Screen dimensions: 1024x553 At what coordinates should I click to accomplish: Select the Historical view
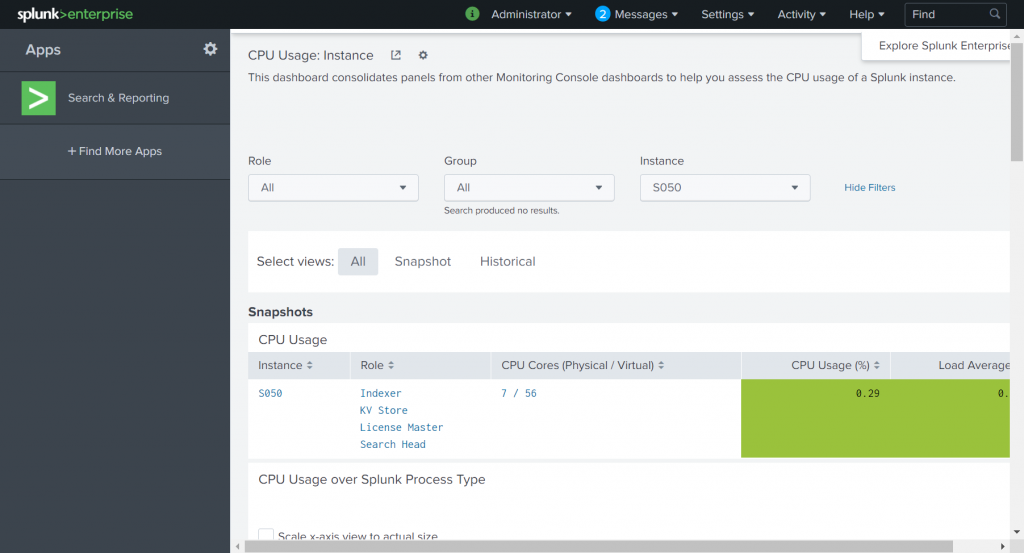[x=507, y=262]
